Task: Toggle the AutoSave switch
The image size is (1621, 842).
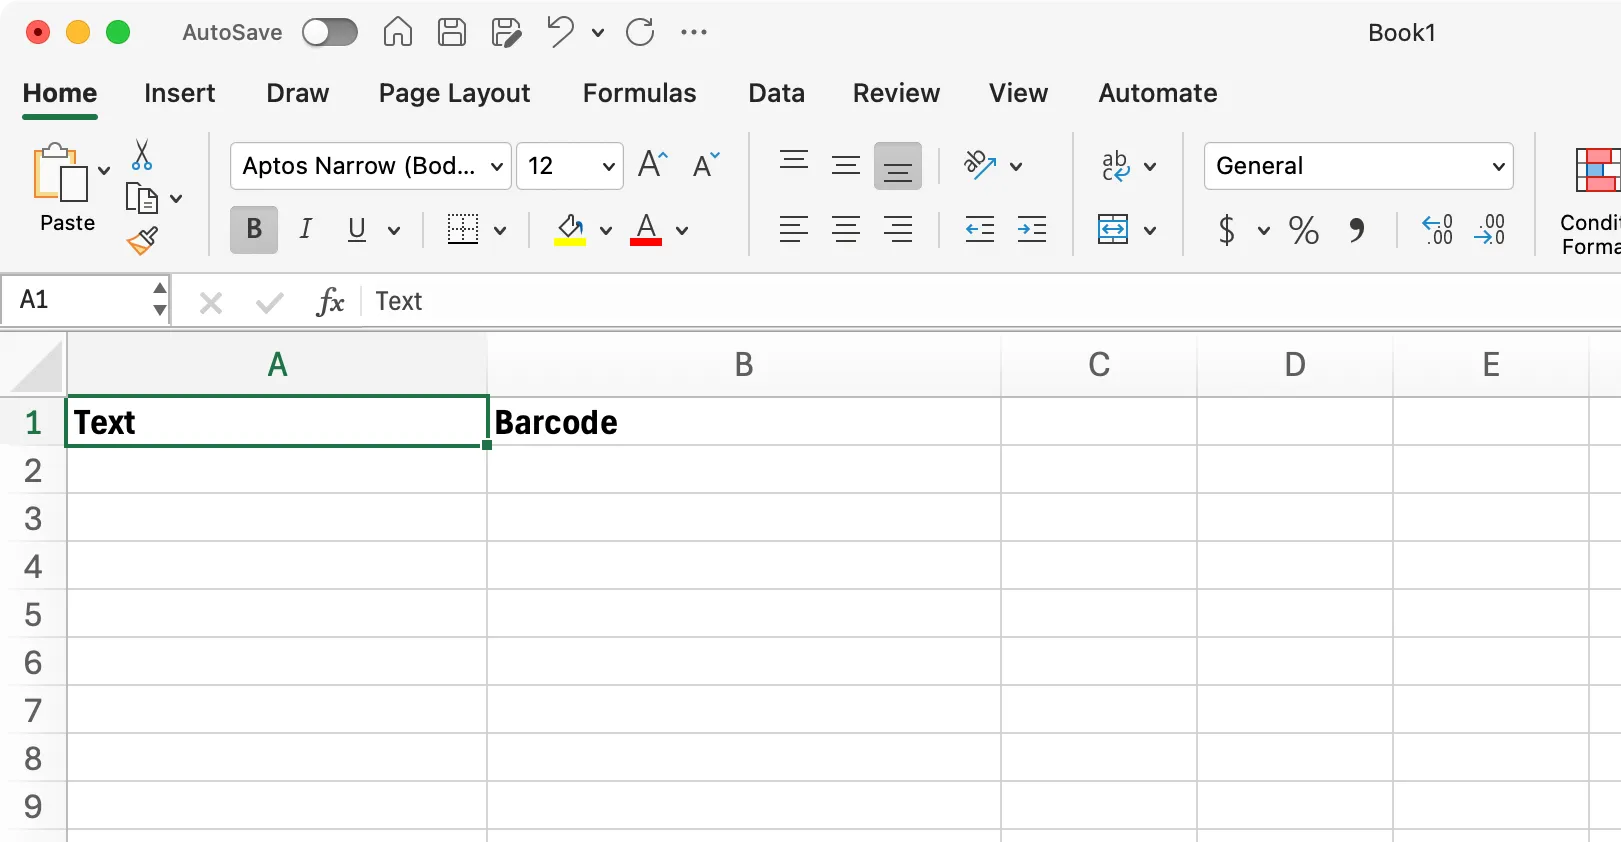Action: pos(330,32)
